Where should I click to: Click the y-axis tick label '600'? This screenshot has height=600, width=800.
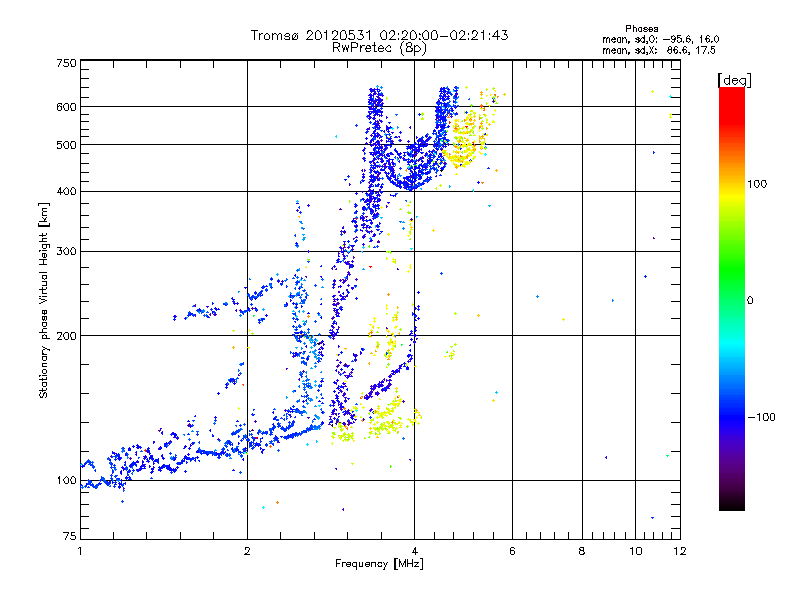66,107
